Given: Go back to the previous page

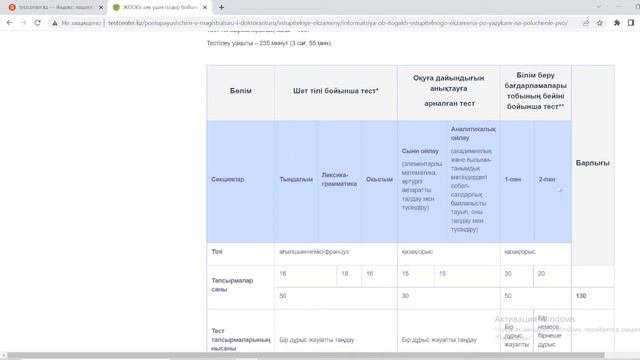Looking at the screenshot, I should coord(9,23).
